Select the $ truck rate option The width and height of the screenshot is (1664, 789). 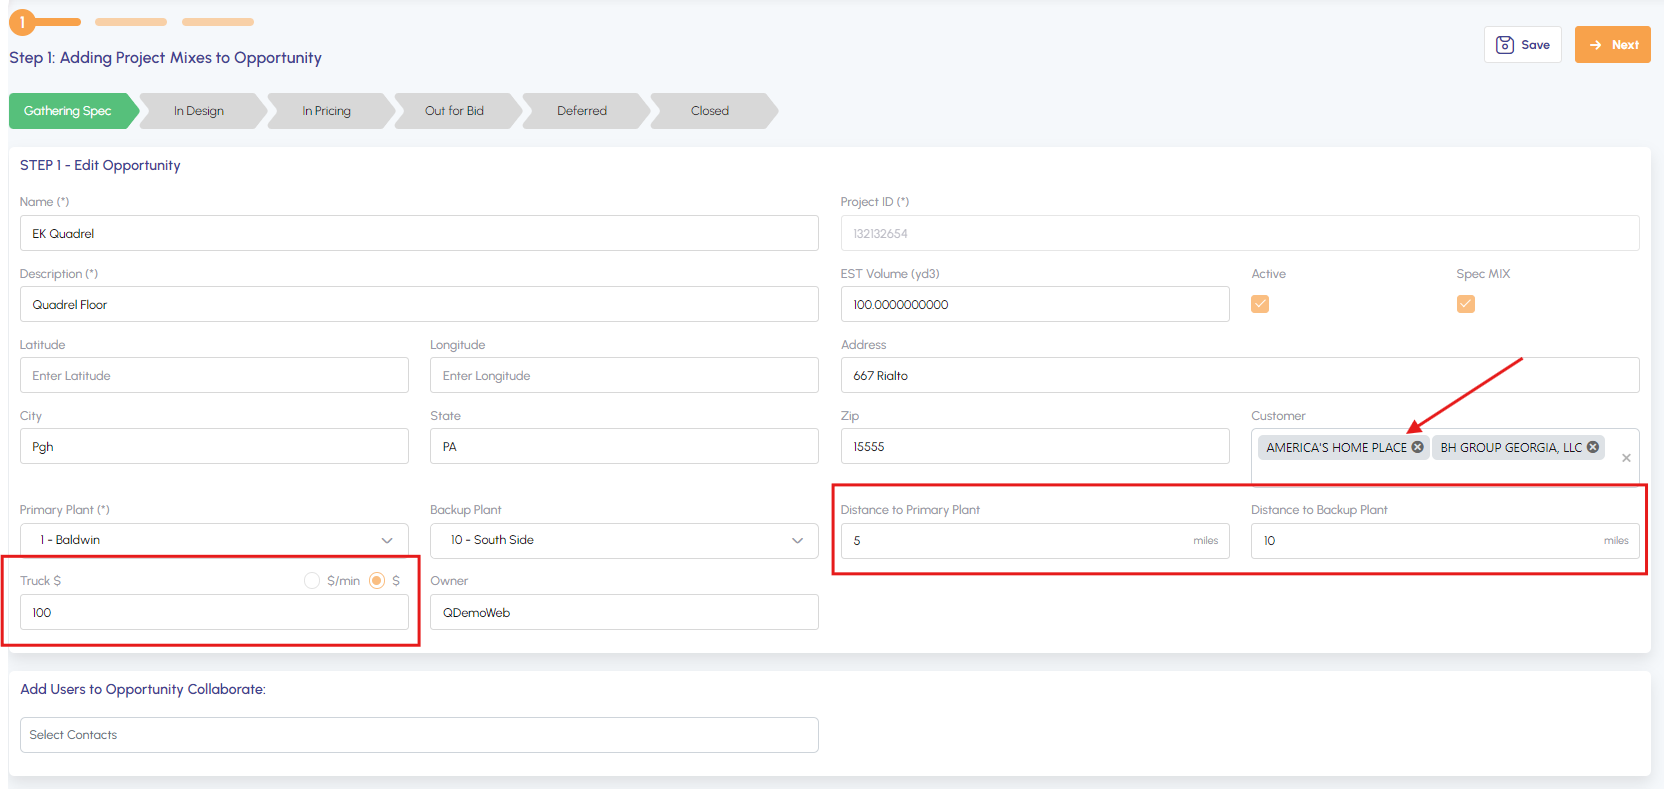click(x=377, y=581)
